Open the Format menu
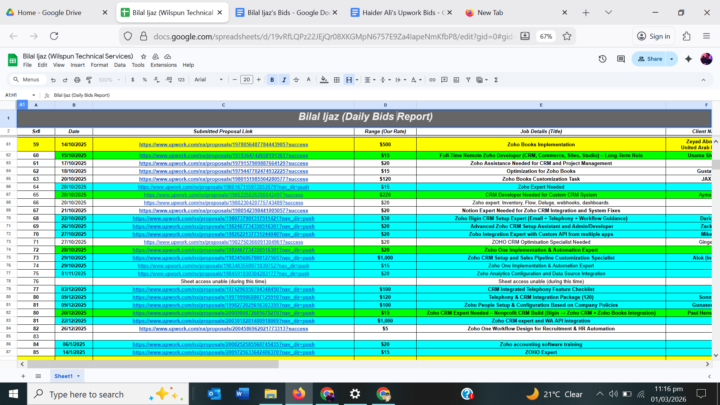 [99, 65]
